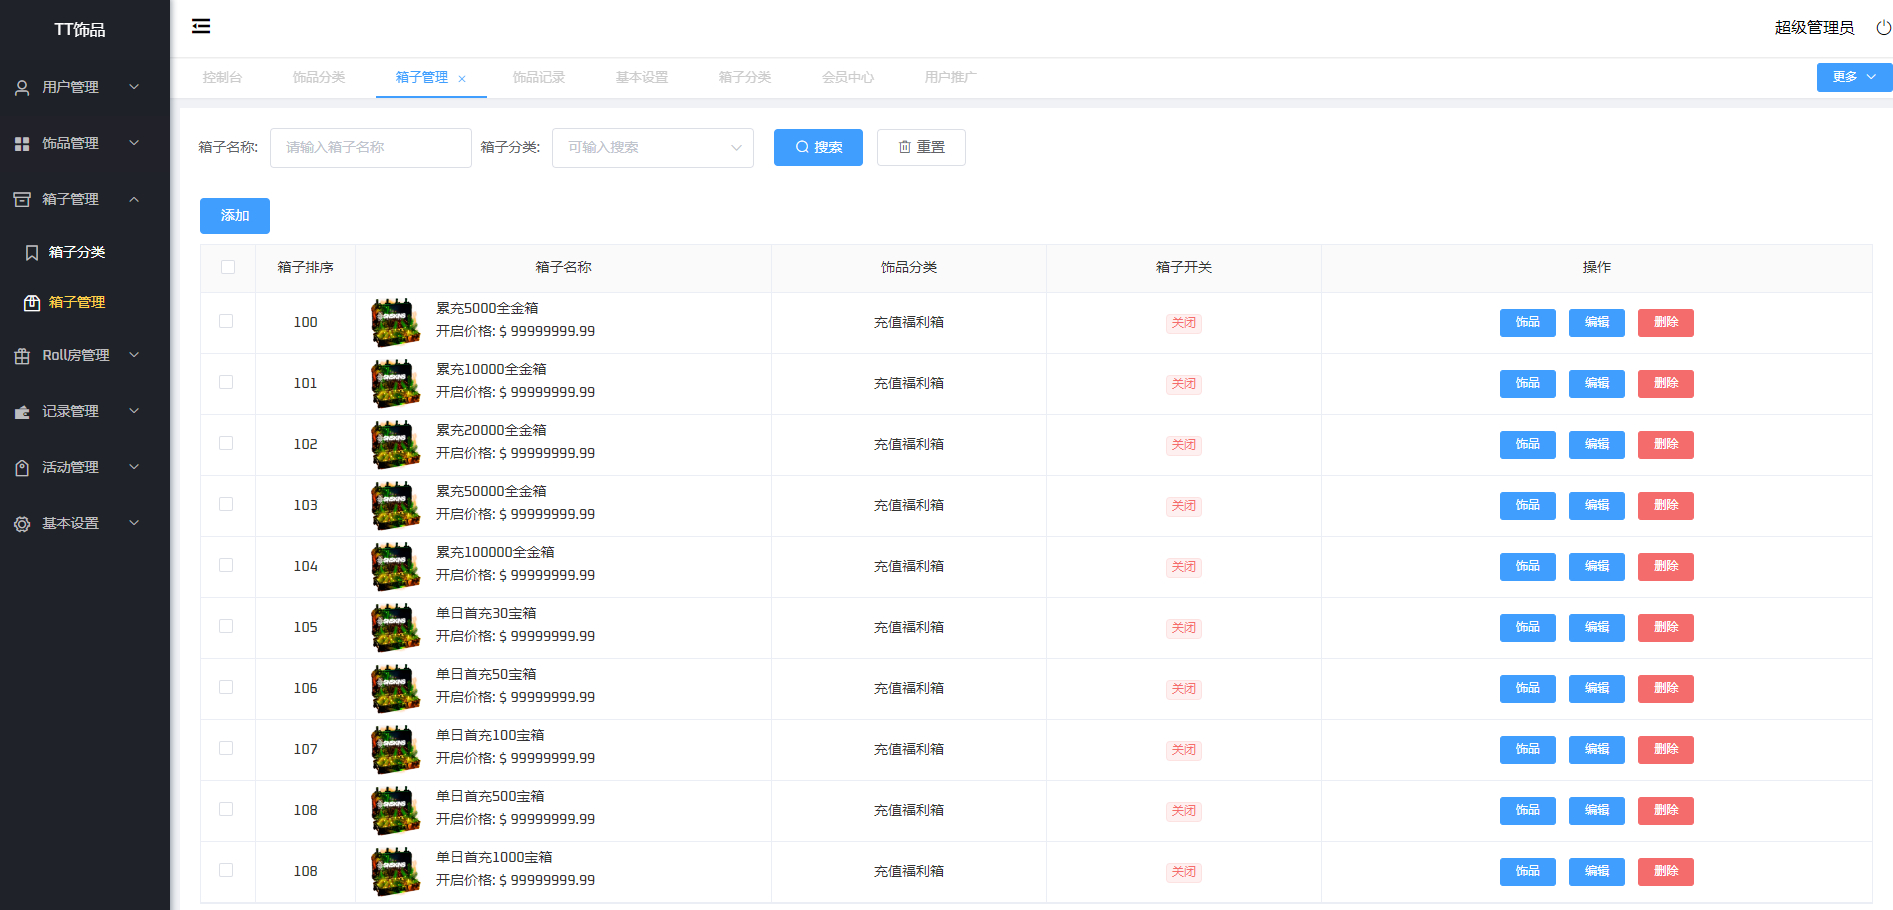Click the 箱子名称 text input field
1893x910 pixels.
coord(370,148)
